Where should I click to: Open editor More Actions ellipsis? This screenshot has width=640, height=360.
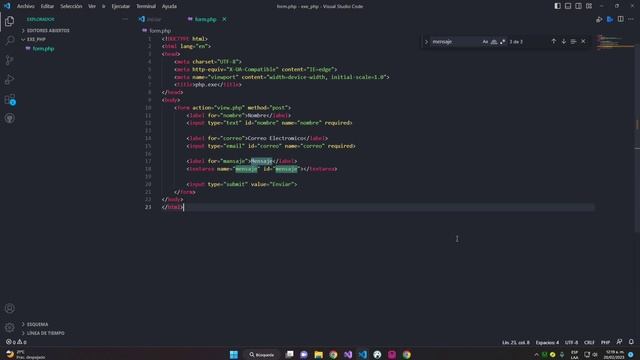coord(631,19)
